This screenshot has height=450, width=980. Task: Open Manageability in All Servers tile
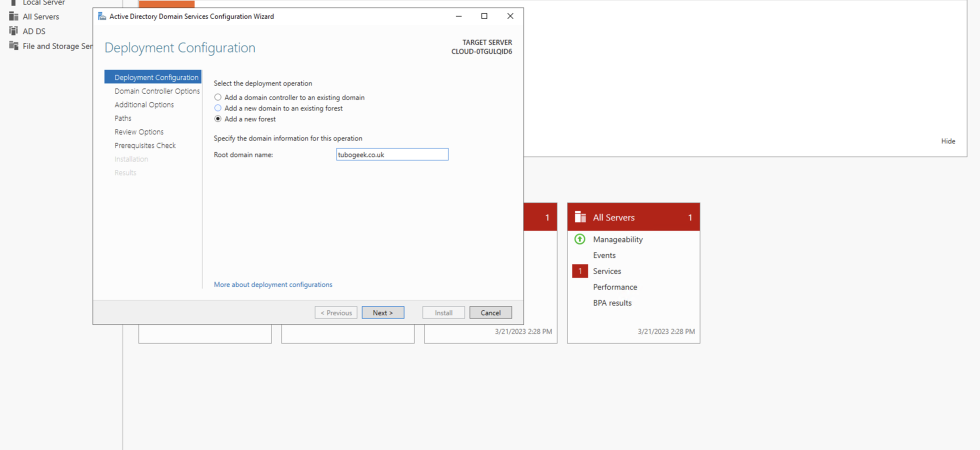[618, 239]
